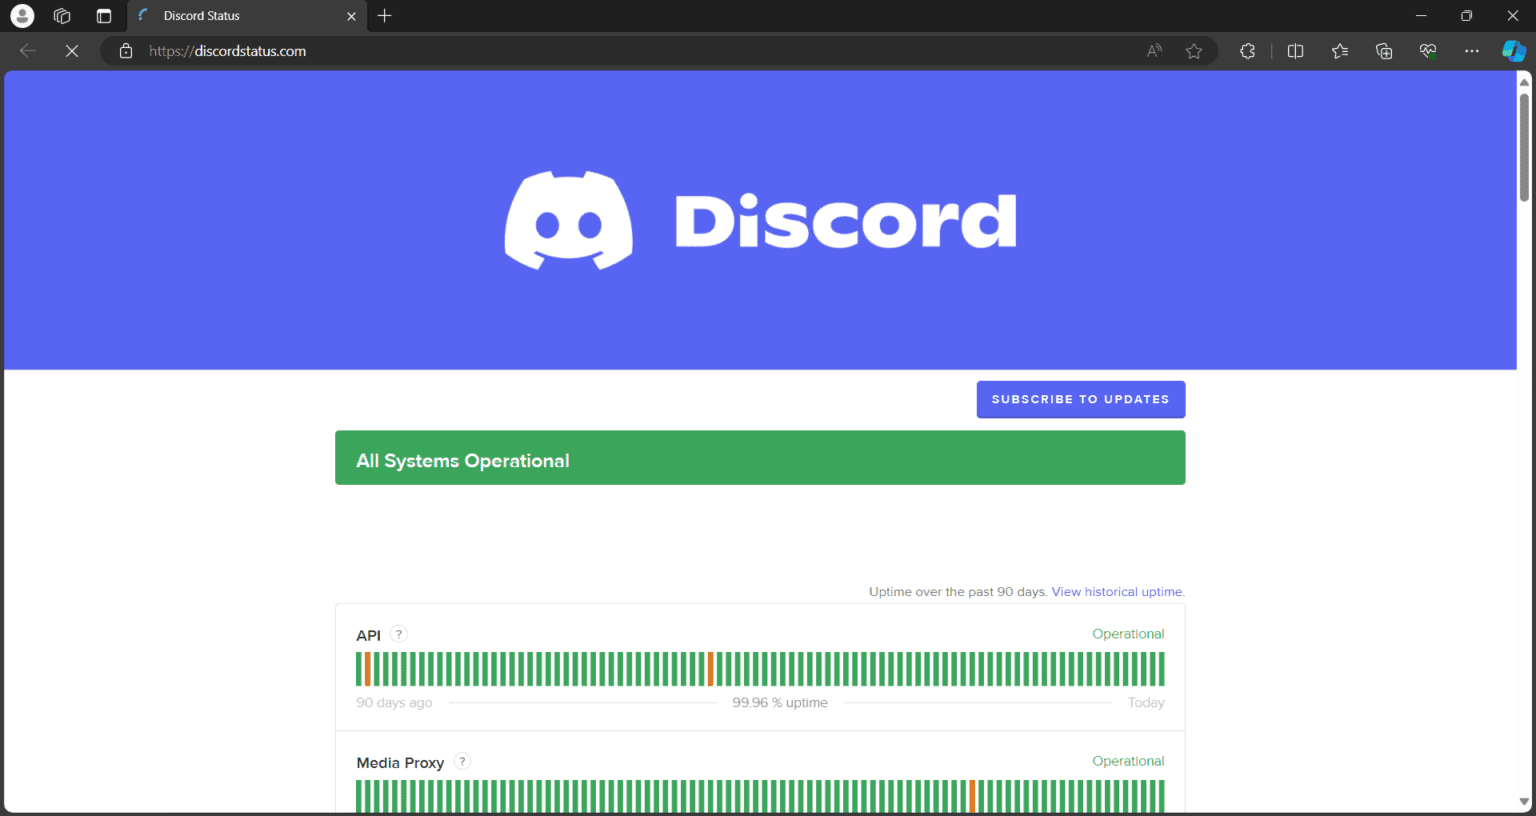Add this page to favorites with star
Viewport: 1536px width, 816px height.
1194,51
